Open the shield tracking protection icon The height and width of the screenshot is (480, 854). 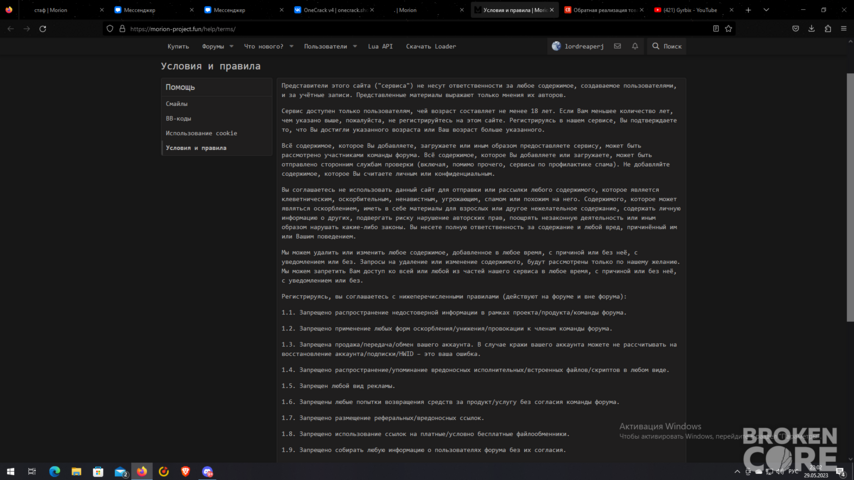click(x=110, y=29)
